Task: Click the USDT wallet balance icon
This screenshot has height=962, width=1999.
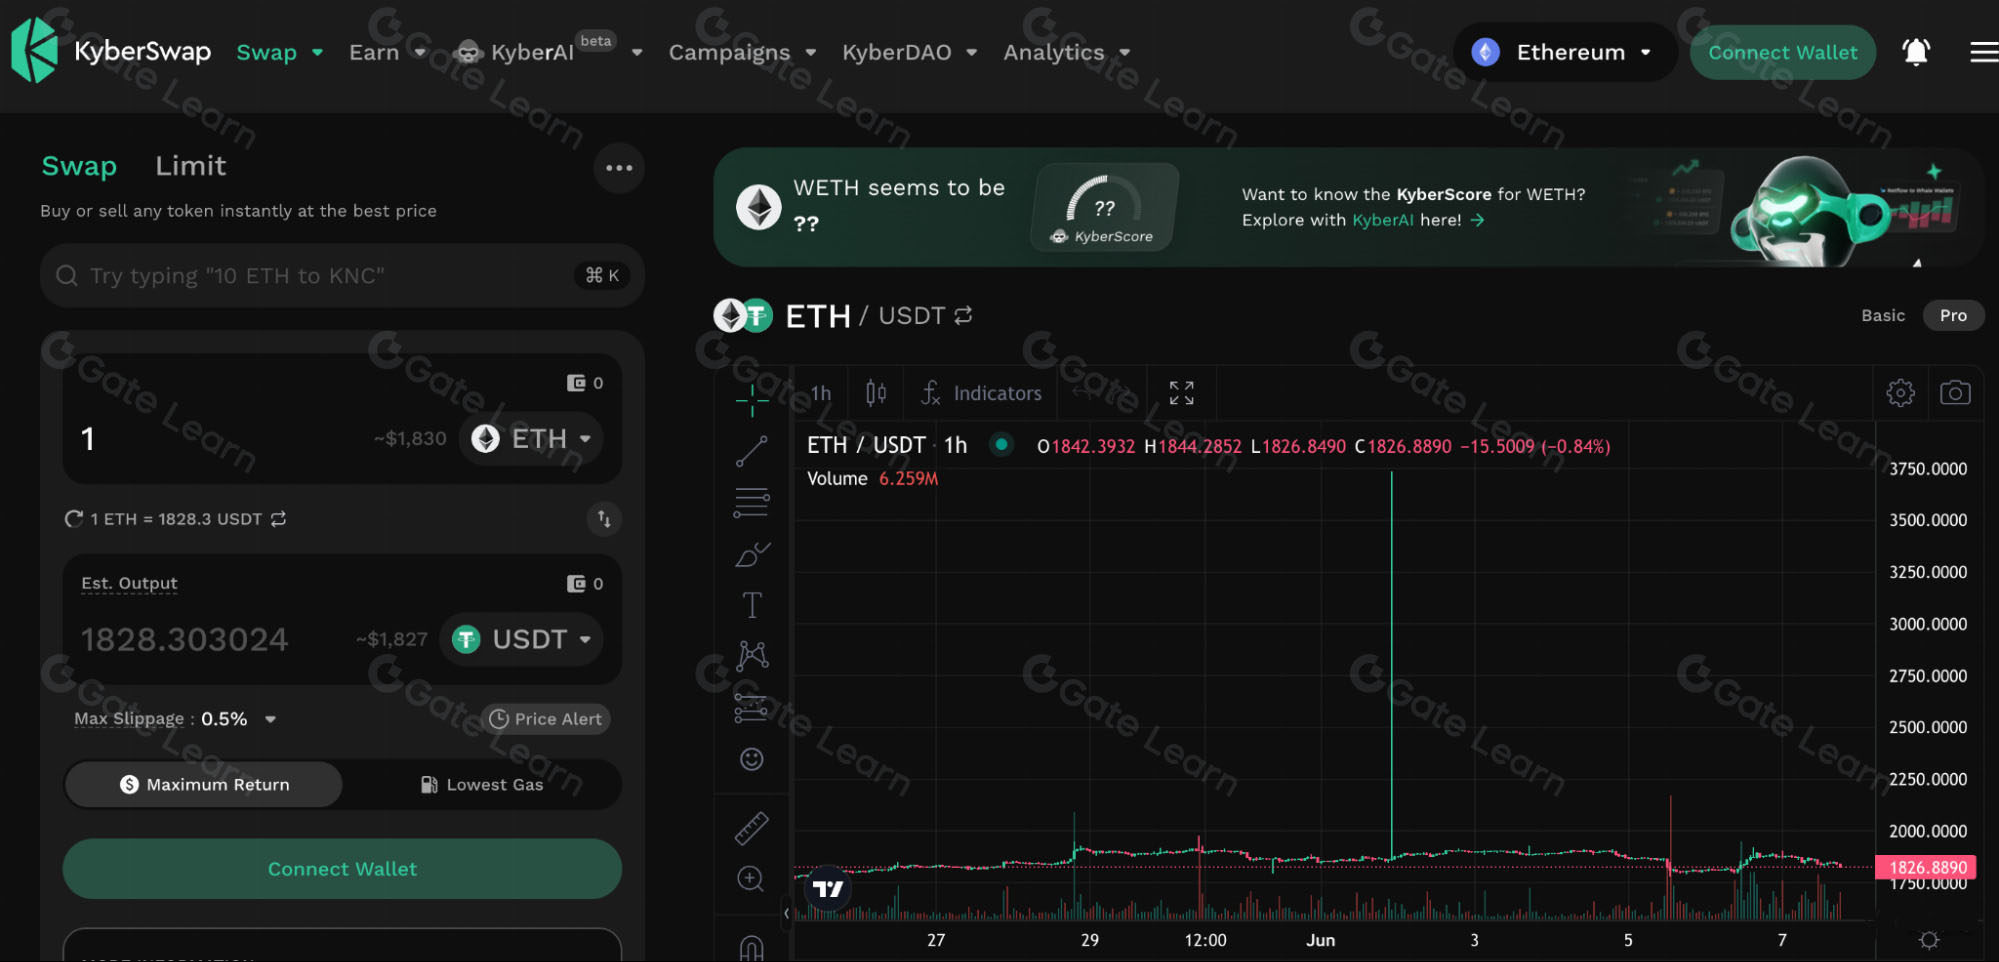Action: [x=576, y=584]
